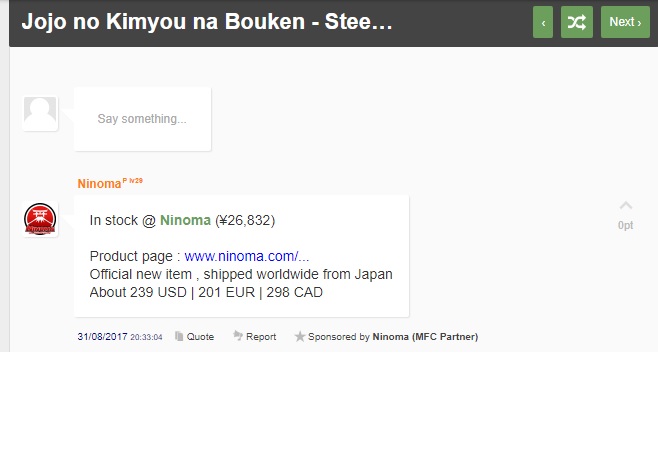Quote Ninoma's comment
658x457 pixels.
(194, 337)
